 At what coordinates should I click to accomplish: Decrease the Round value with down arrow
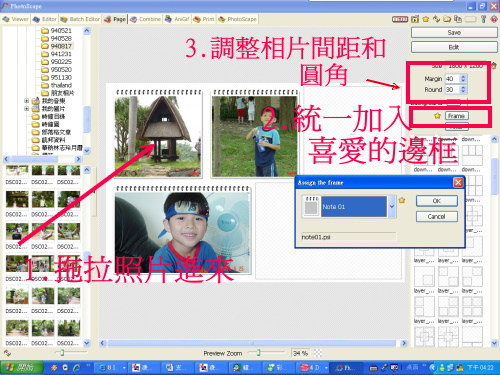coord(463,92)
